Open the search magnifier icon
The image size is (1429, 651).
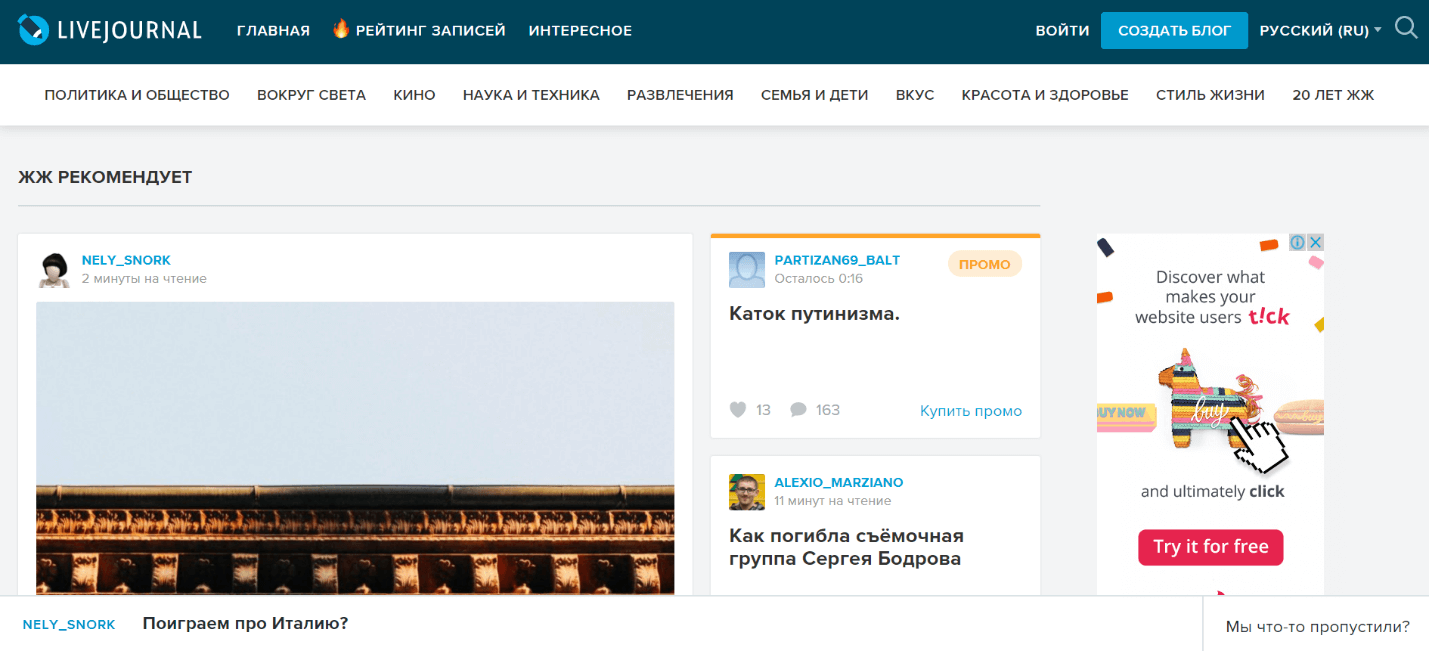(1406, 28)
